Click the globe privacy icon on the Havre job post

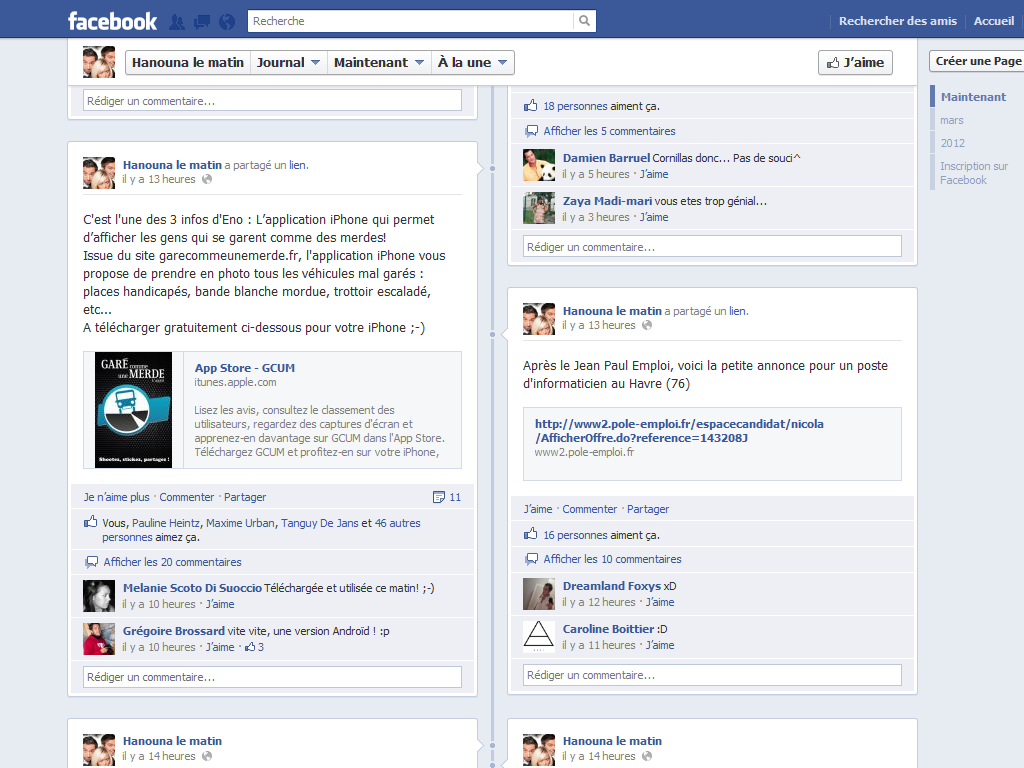click(647, 325)
